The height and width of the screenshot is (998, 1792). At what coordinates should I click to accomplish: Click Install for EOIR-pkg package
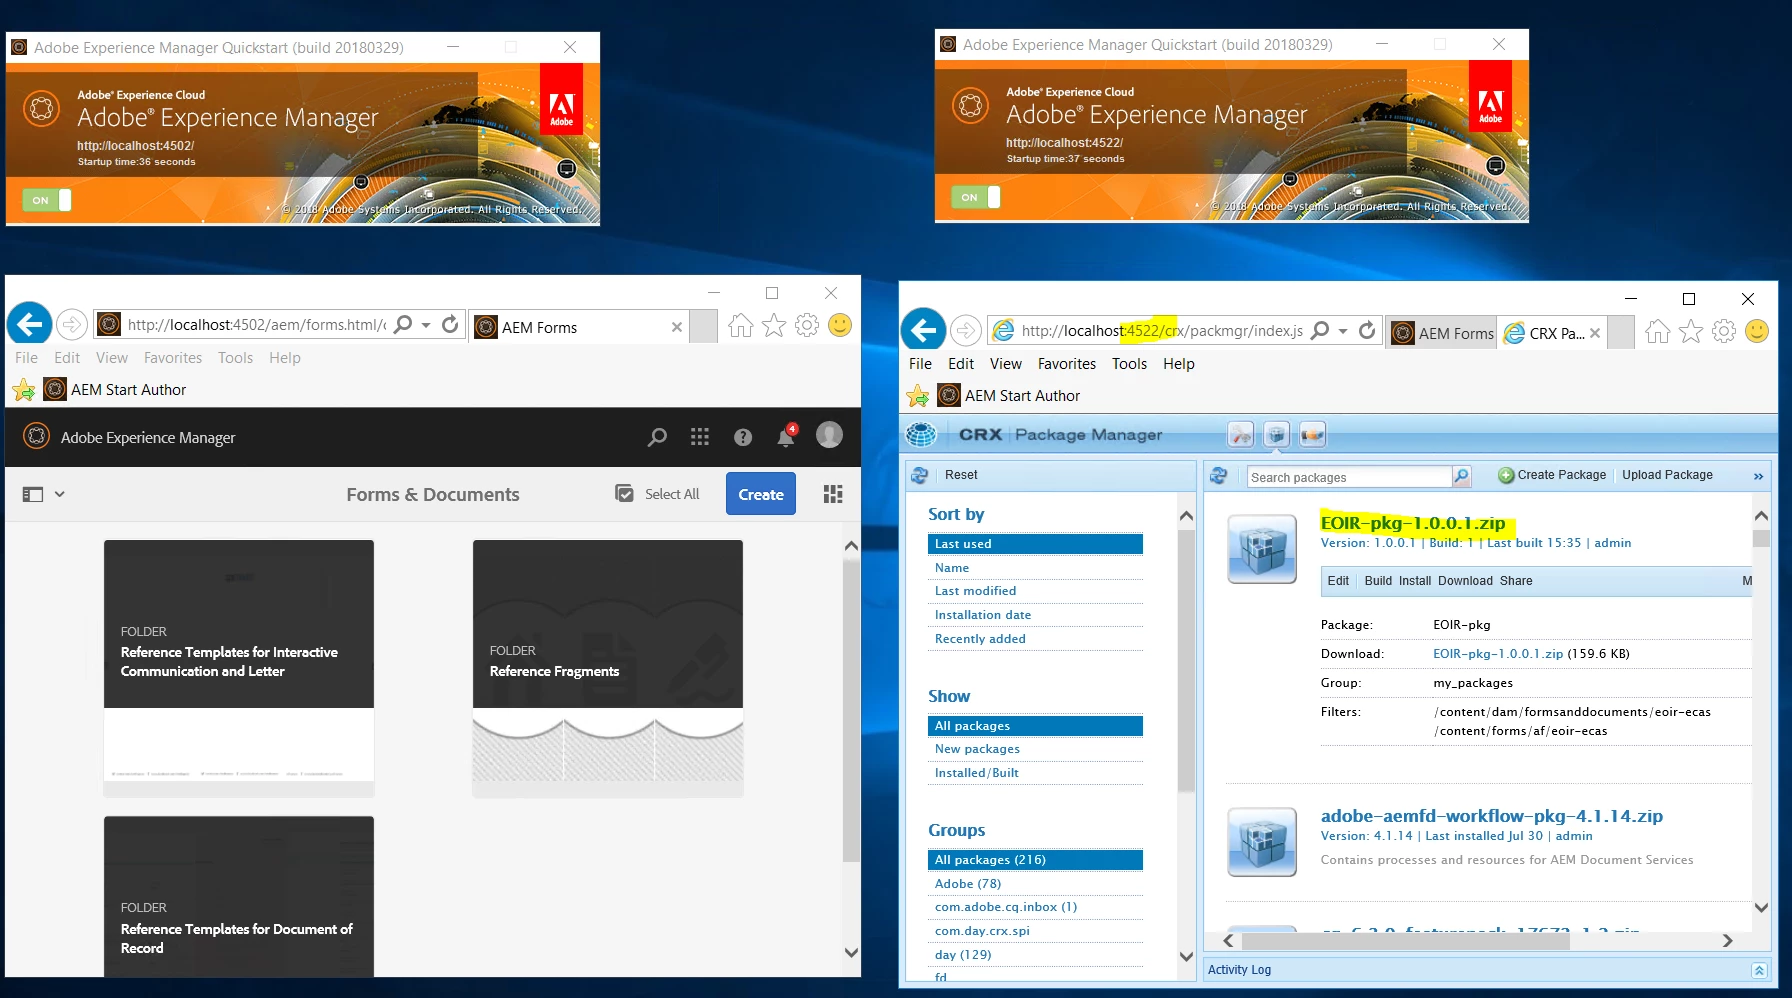coord(1414,581)
